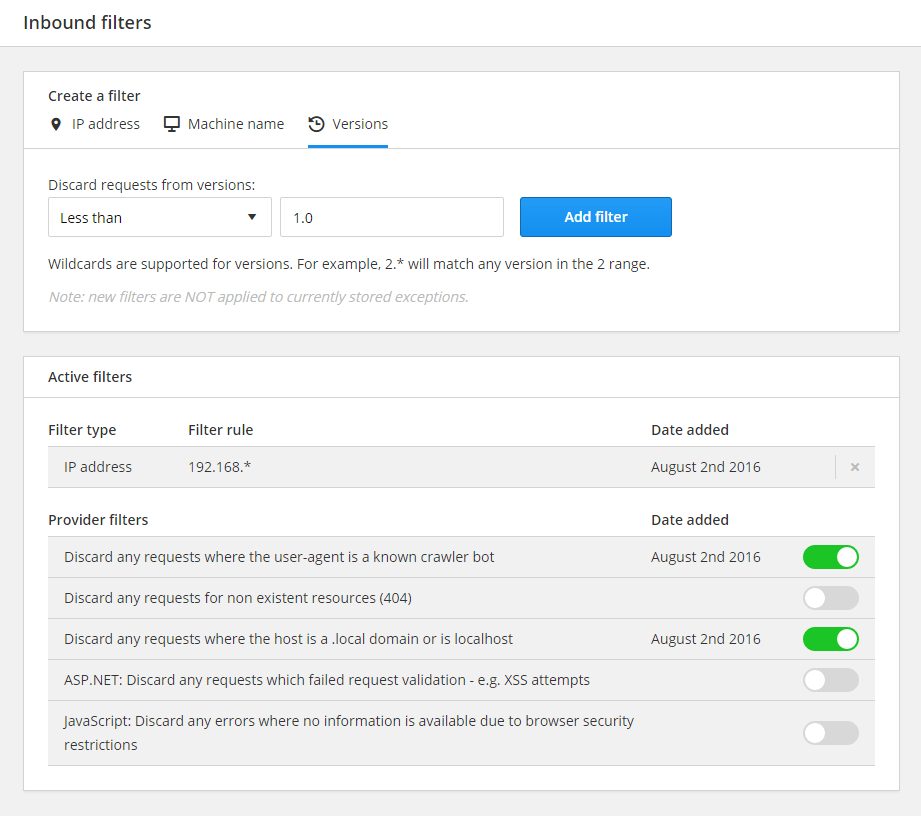Switch to the Machine name tab
The height and width of the screenshot is (816, 921).
pos(224,124)
